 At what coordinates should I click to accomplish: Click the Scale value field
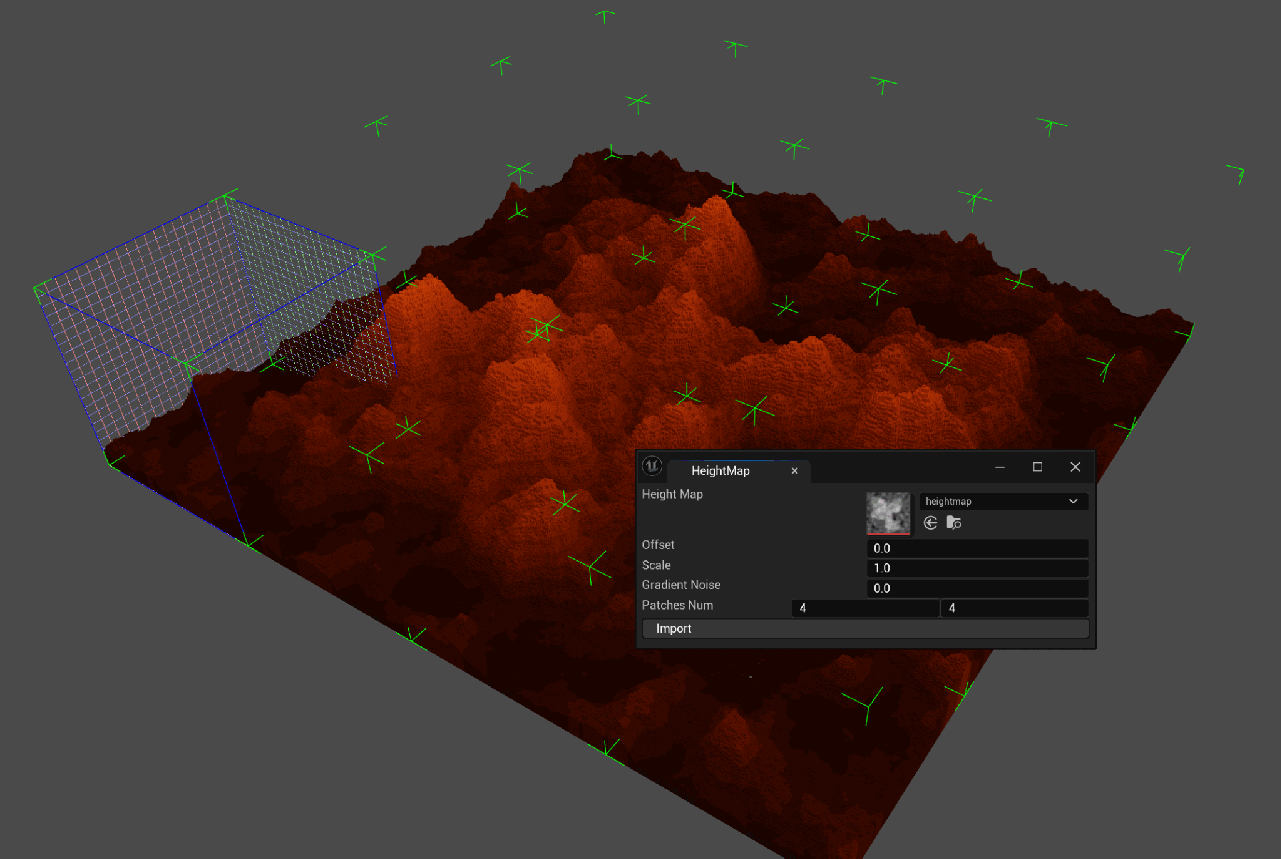[x=977, y=568]
